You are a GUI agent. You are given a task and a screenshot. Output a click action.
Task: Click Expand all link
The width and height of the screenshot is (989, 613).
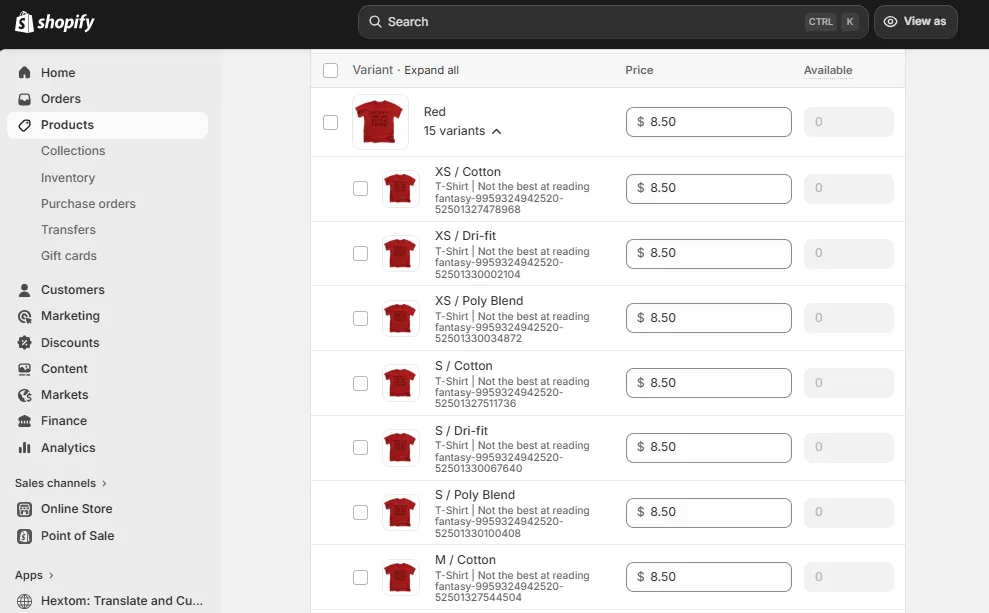click(431, 70)
